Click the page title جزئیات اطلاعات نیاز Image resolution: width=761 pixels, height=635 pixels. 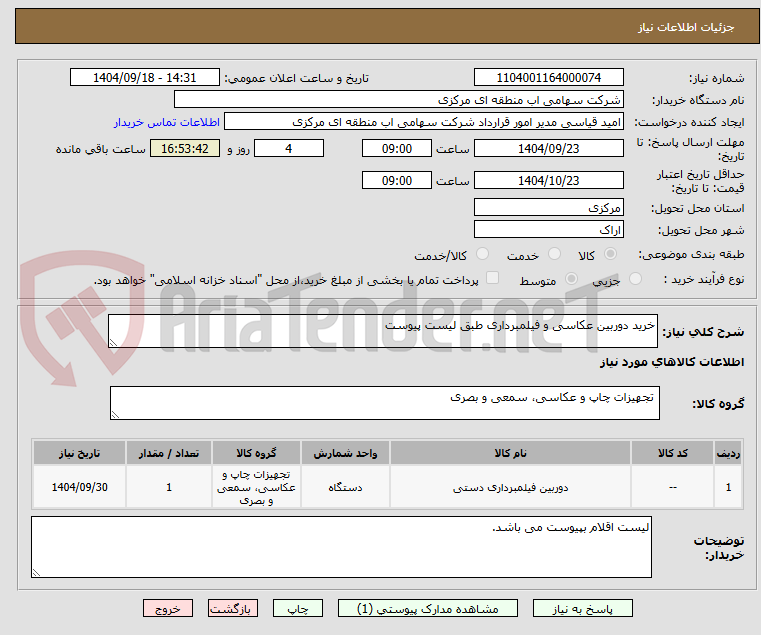[686, 27]
